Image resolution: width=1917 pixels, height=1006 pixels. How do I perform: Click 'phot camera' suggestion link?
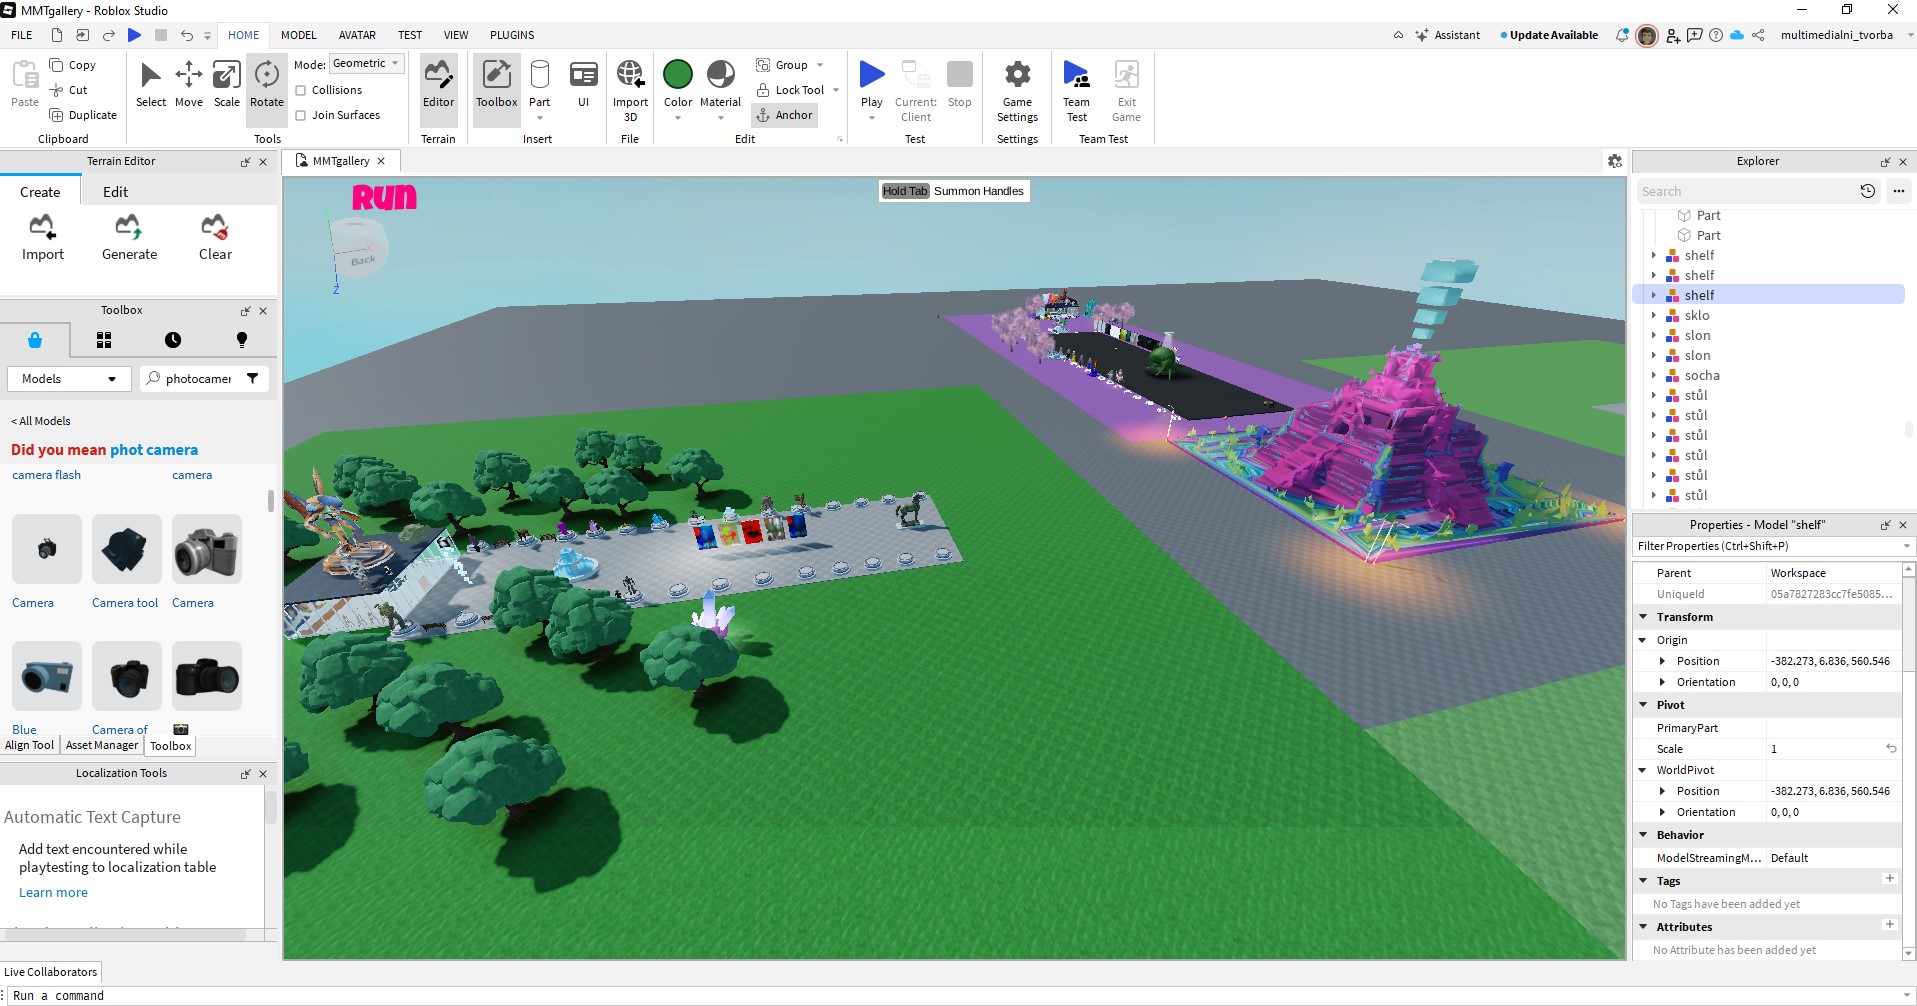(x=154, y=450)
